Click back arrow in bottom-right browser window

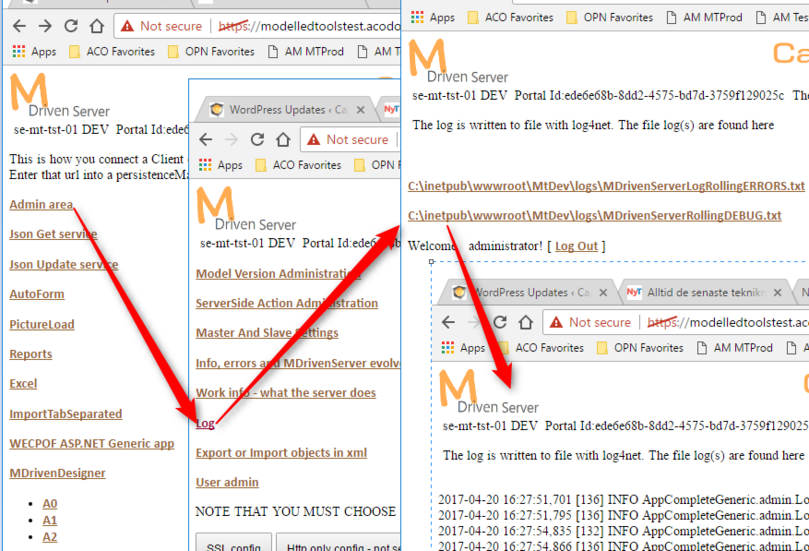(x=448, y=322)
